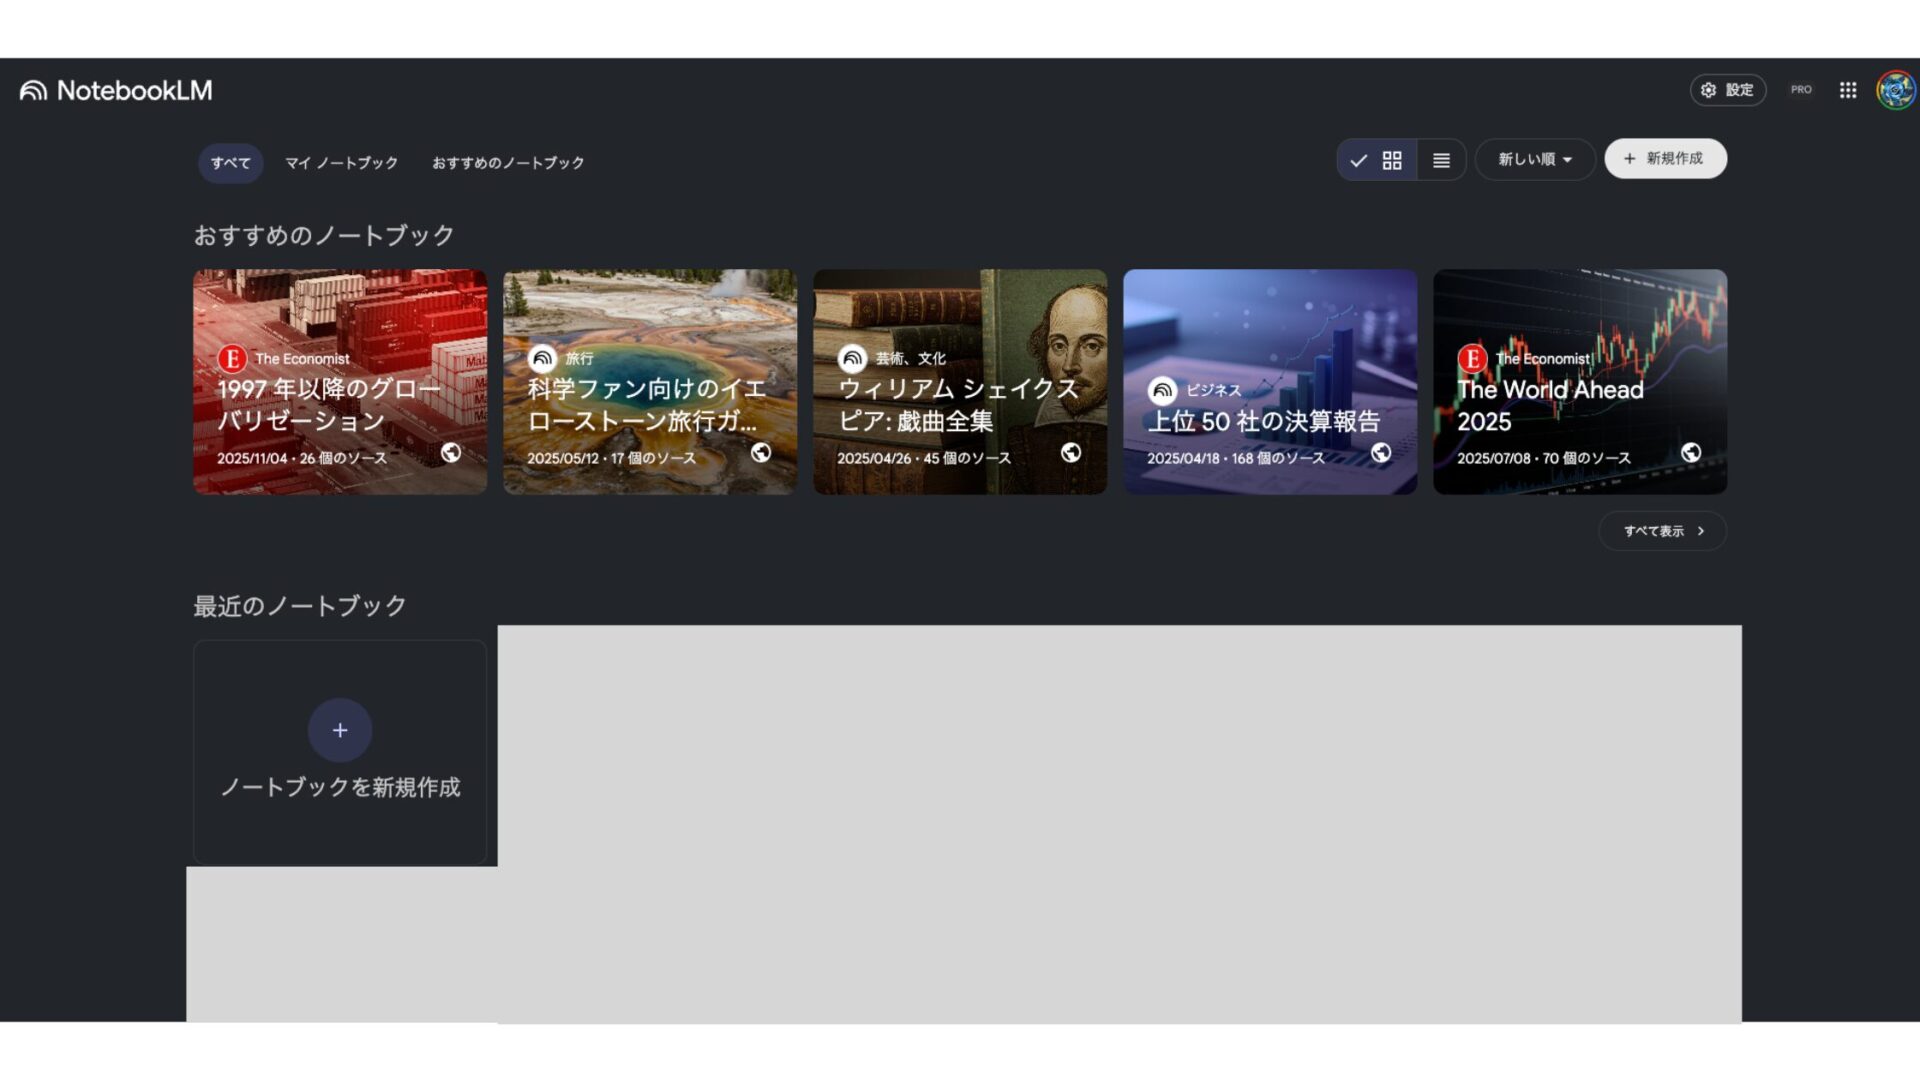Viewport: 1920px width, 1080px height.
Task: Open the NotebookLM home logo
Action: click(113, 90)
